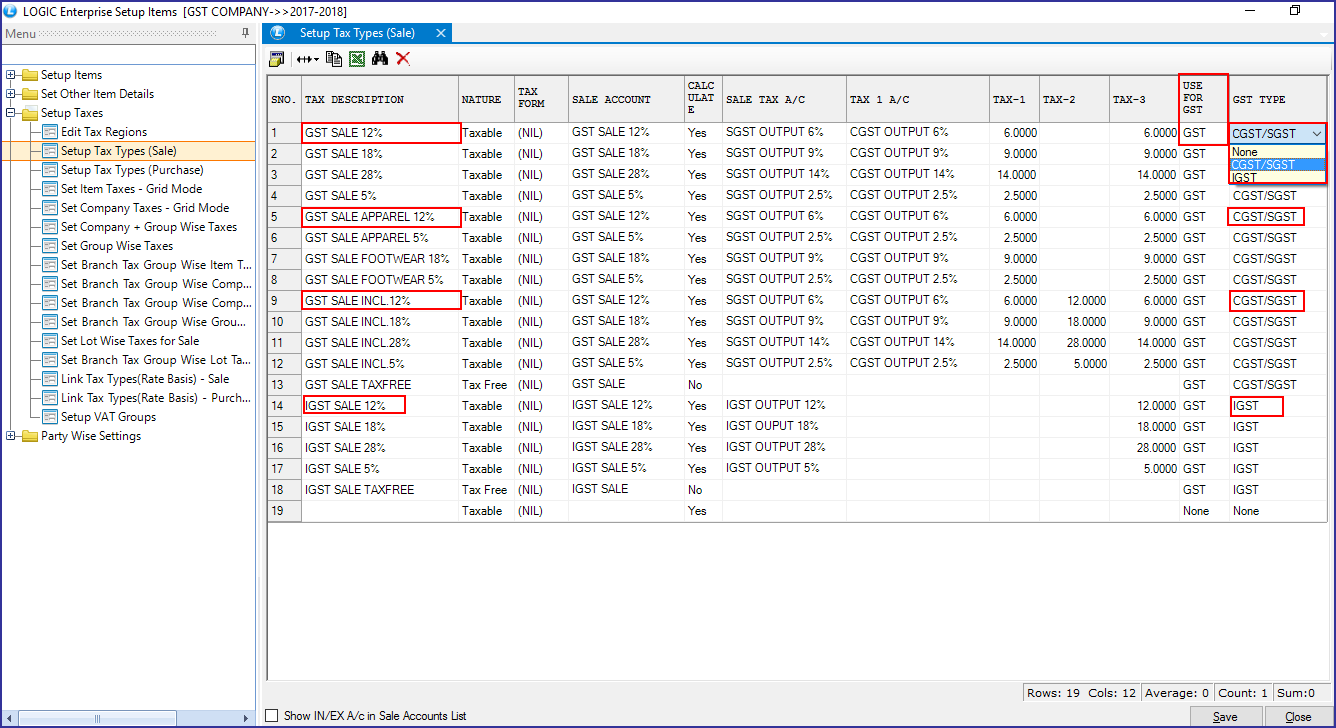Click the GST TYPE column header

click(1279, 100)
